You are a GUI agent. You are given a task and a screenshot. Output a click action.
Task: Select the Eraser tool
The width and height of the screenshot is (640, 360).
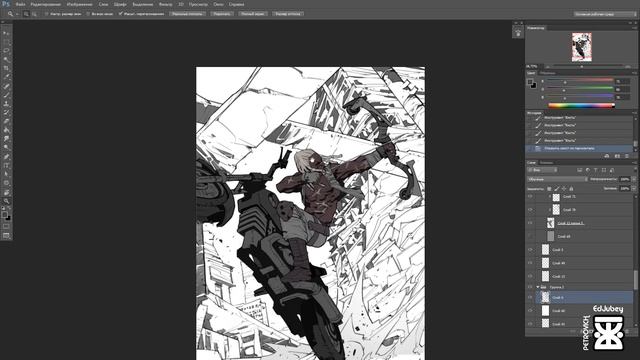pos(6,121)
